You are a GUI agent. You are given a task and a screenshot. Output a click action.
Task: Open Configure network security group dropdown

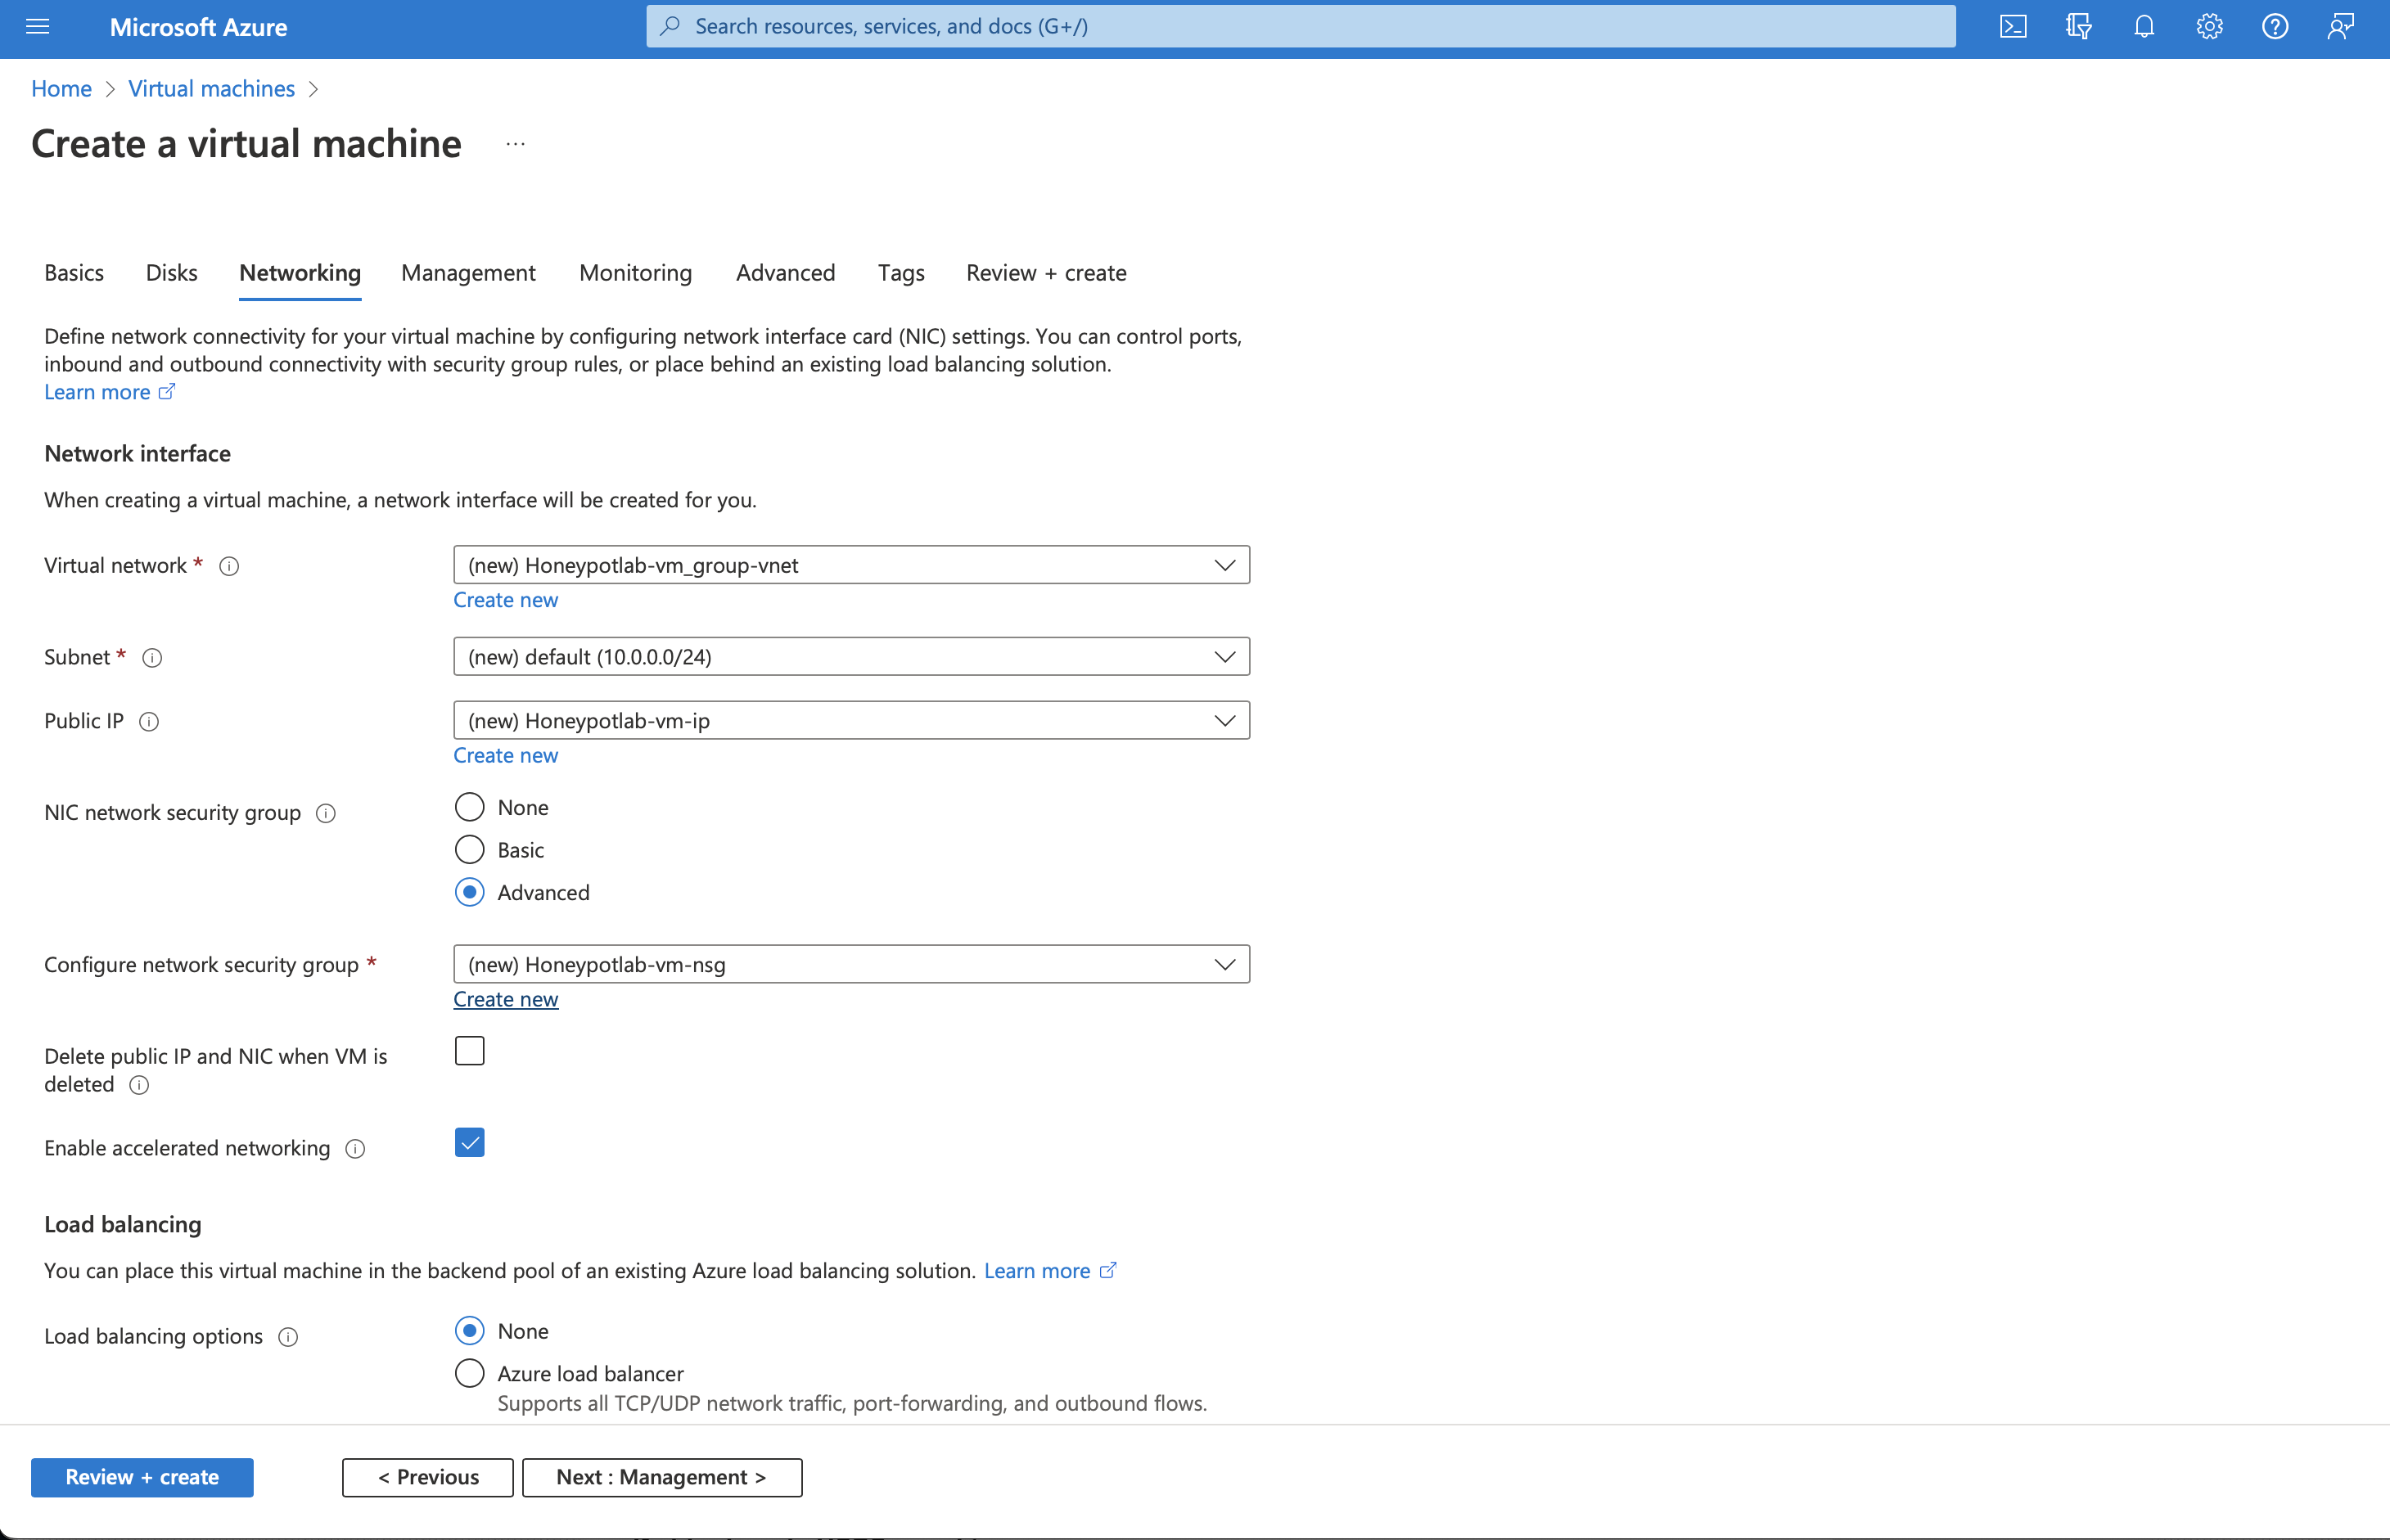pos(851,965)
